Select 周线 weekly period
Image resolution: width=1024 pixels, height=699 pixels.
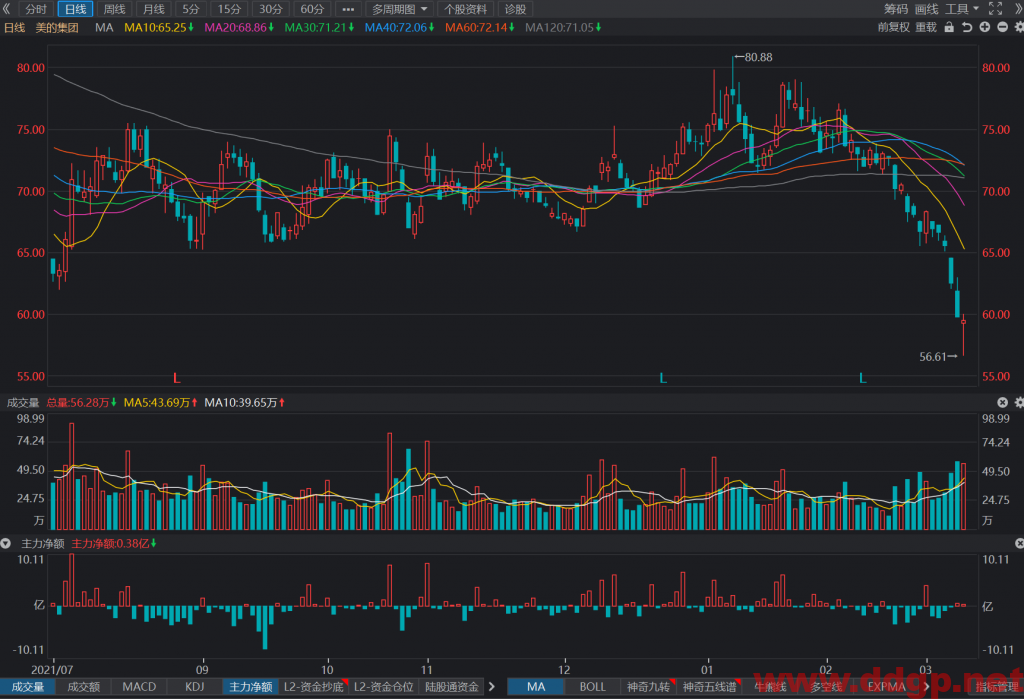[114, 9]
